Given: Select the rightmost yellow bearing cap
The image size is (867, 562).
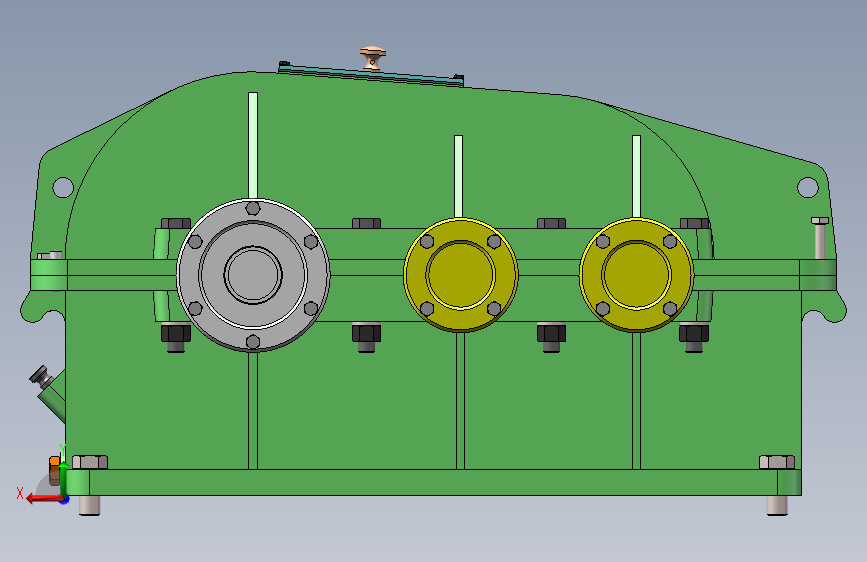Looking at the screenshot, I should tap(636, 275).
